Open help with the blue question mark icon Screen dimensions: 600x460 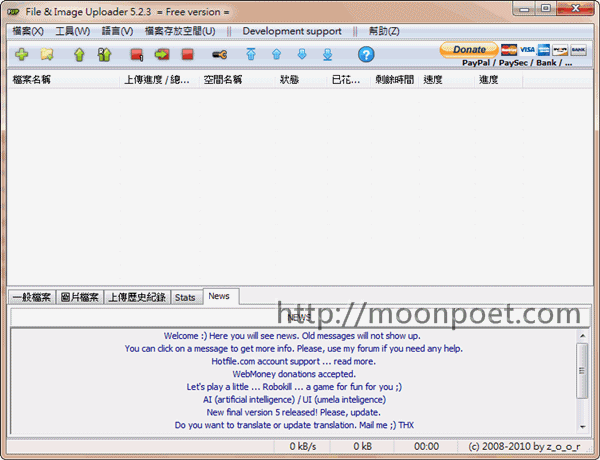(x=366, y=54)
